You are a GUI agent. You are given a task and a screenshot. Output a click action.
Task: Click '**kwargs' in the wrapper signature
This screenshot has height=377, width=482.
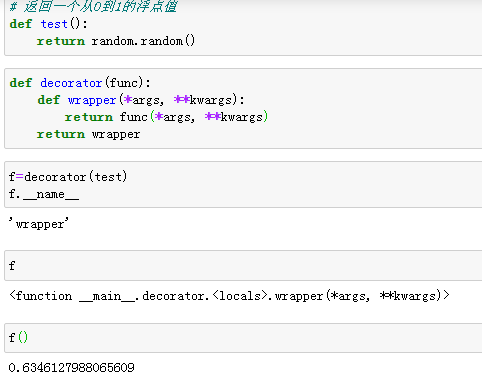tap(203, 100)
